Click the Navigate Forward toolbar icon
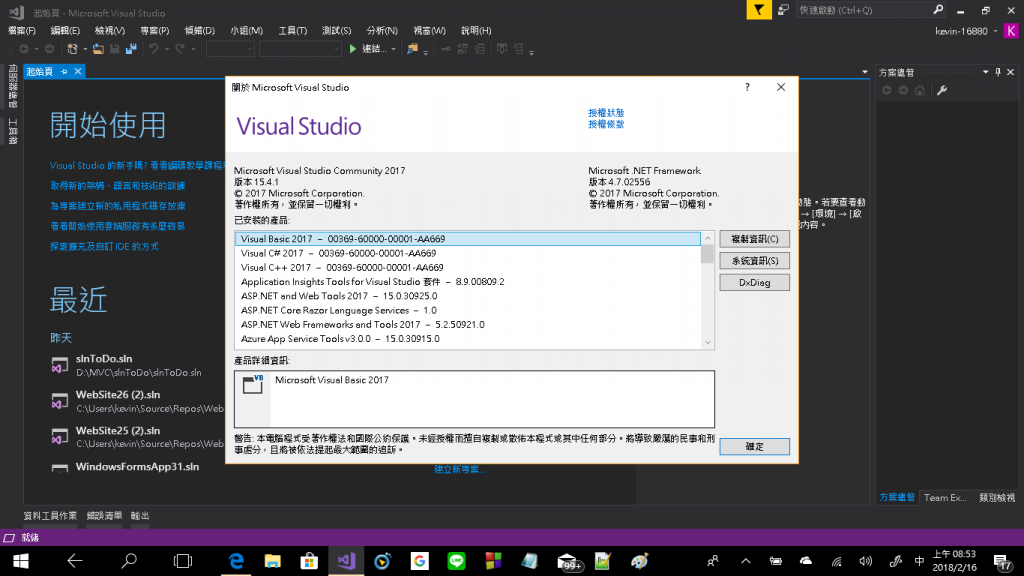The width and height of the screenshot is (1024, 576). (49, 49)
